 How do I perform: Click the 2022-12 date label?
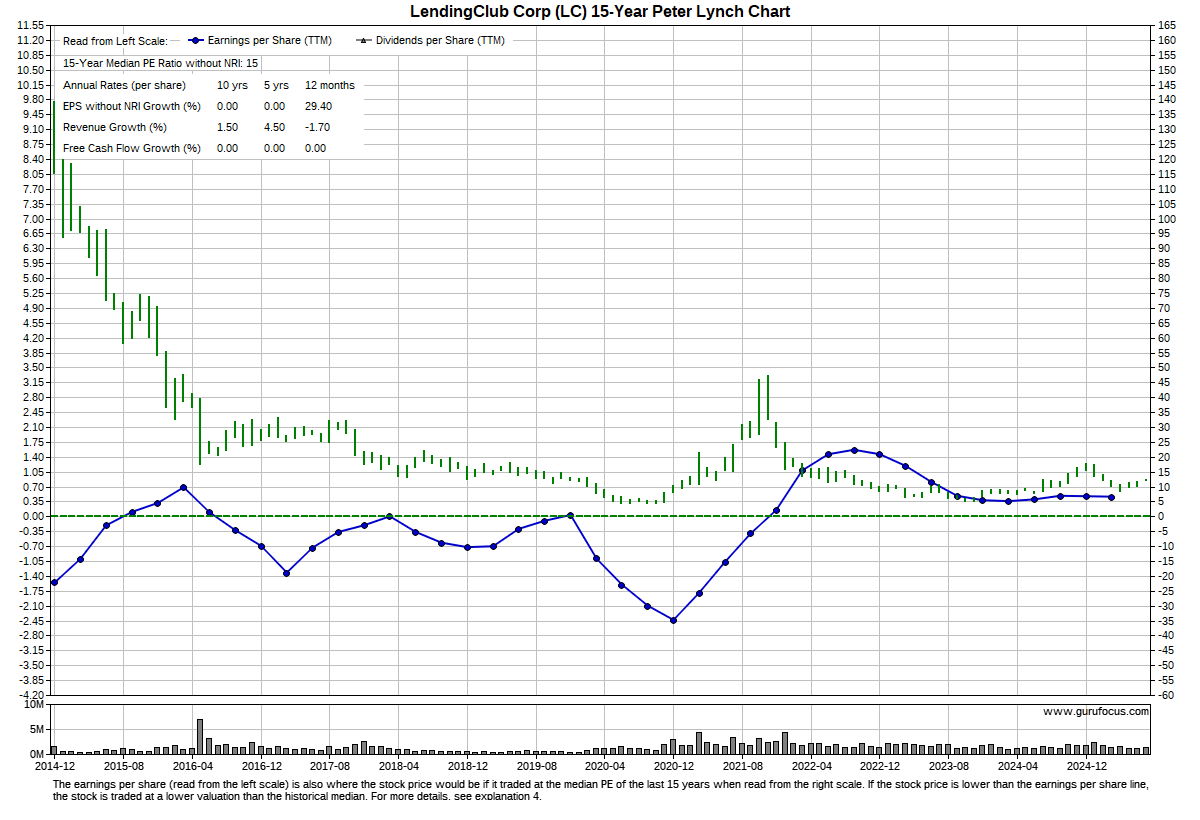879,766
